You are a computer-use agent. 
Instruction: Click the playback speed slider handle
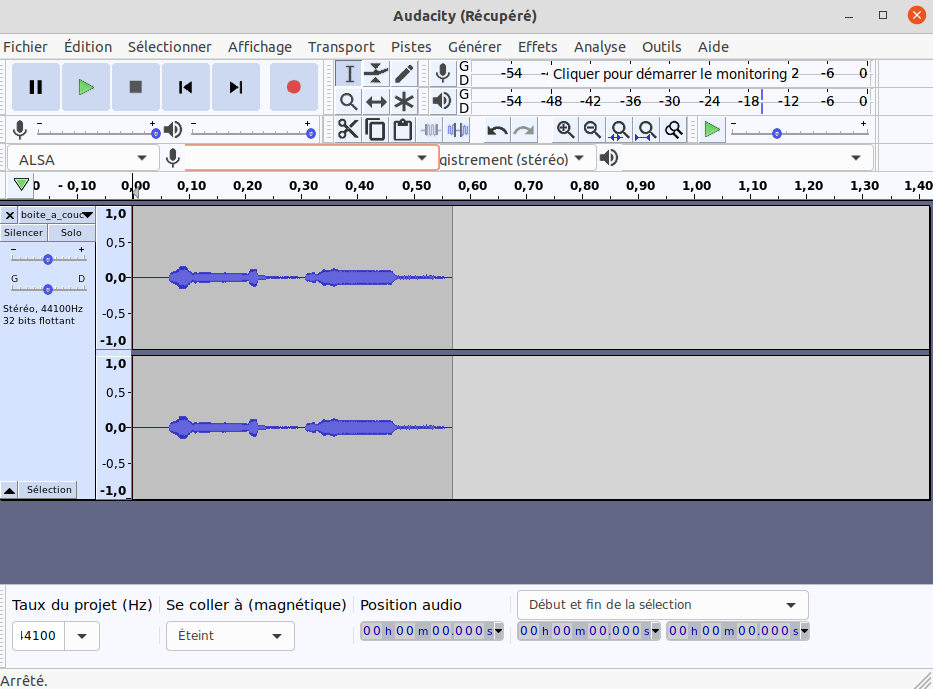click(x=777, y=134)
